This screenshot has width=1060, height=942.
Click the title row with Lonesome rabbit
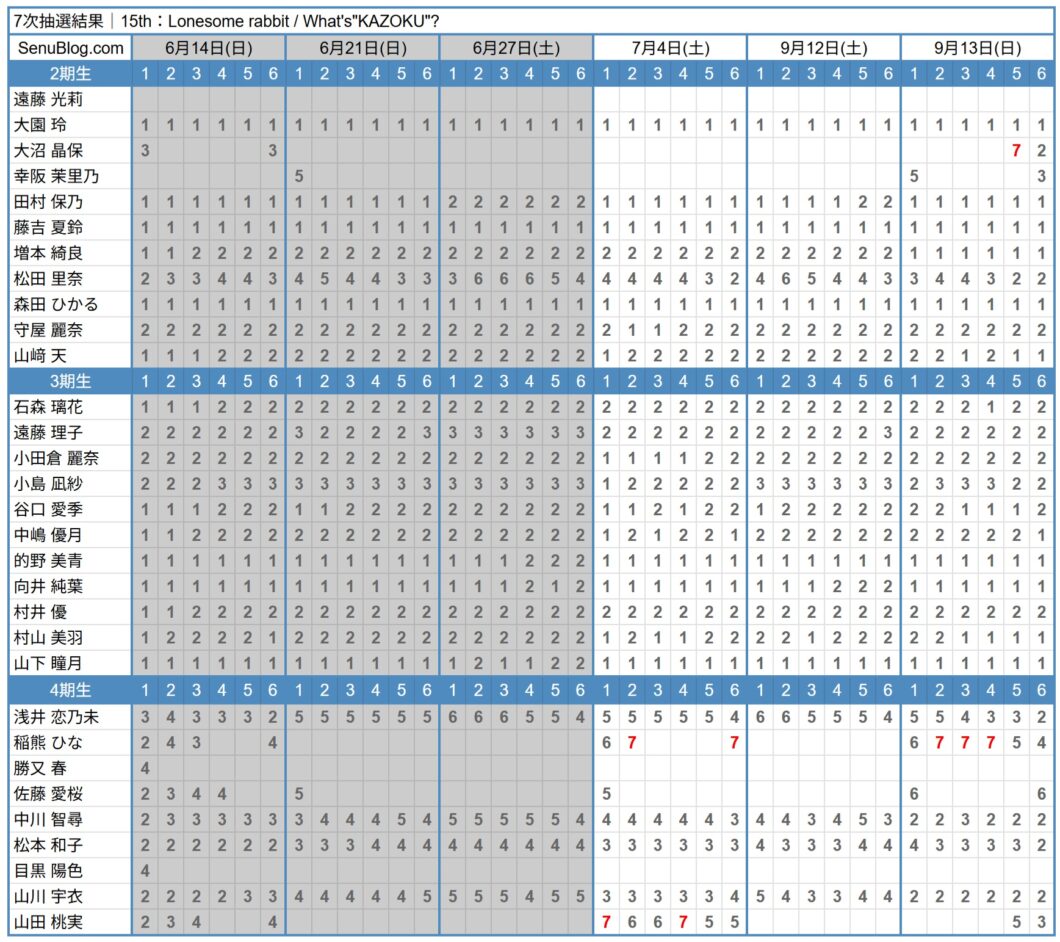tap(531, 21)
